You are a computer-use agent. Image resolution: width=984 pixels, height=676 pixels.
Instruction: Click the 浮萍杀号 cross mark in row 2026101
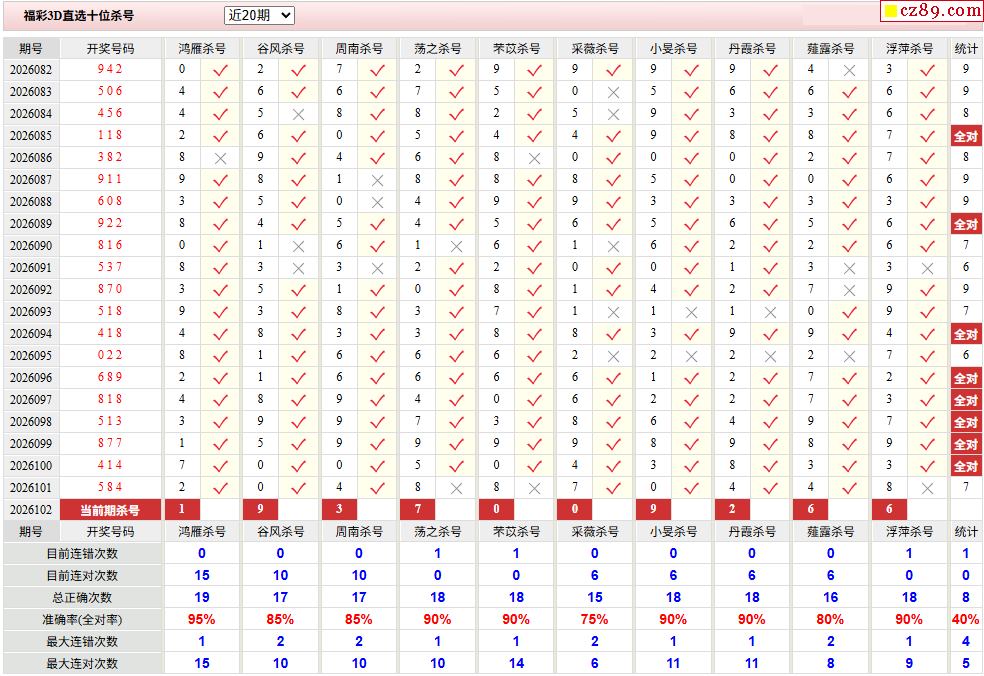coord(927,488)
